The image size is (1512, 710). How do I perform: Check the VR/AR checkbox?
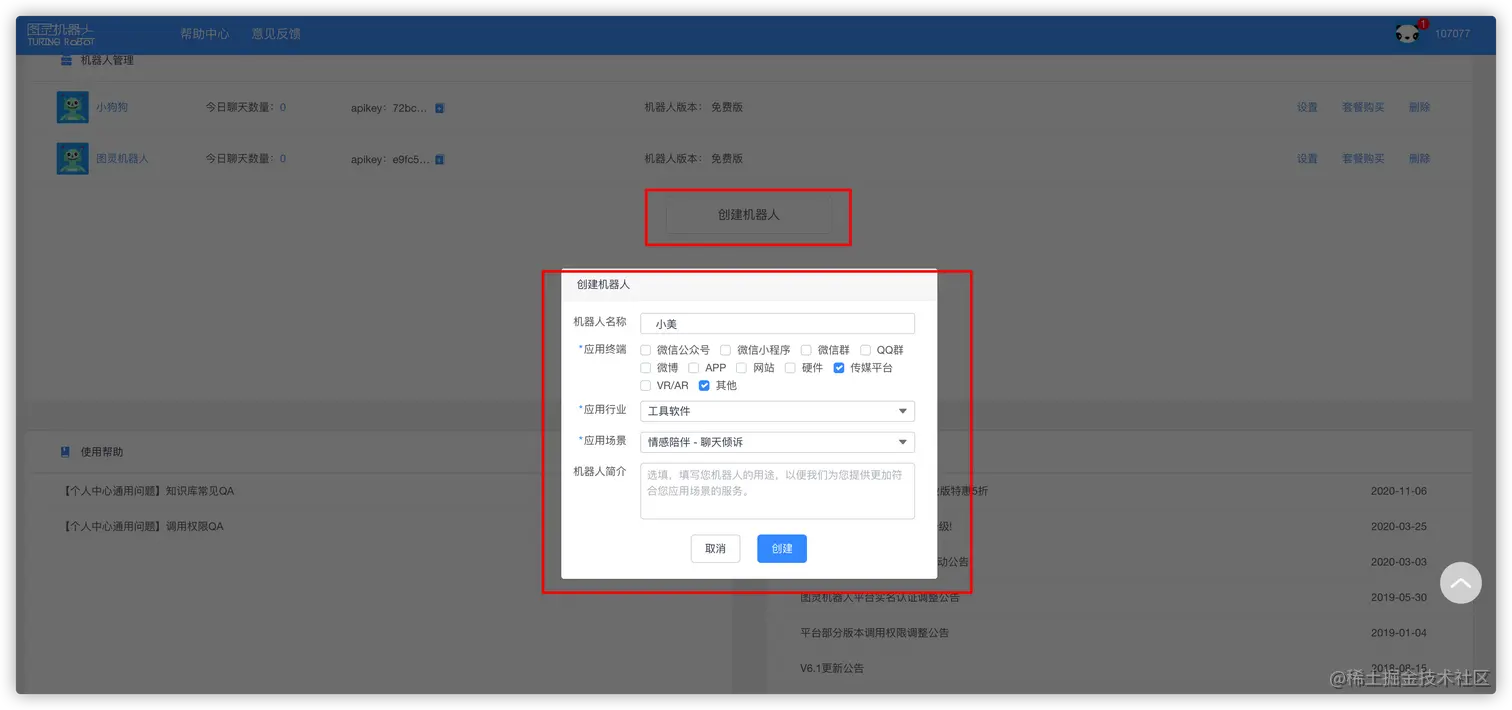tap(646, 386)
